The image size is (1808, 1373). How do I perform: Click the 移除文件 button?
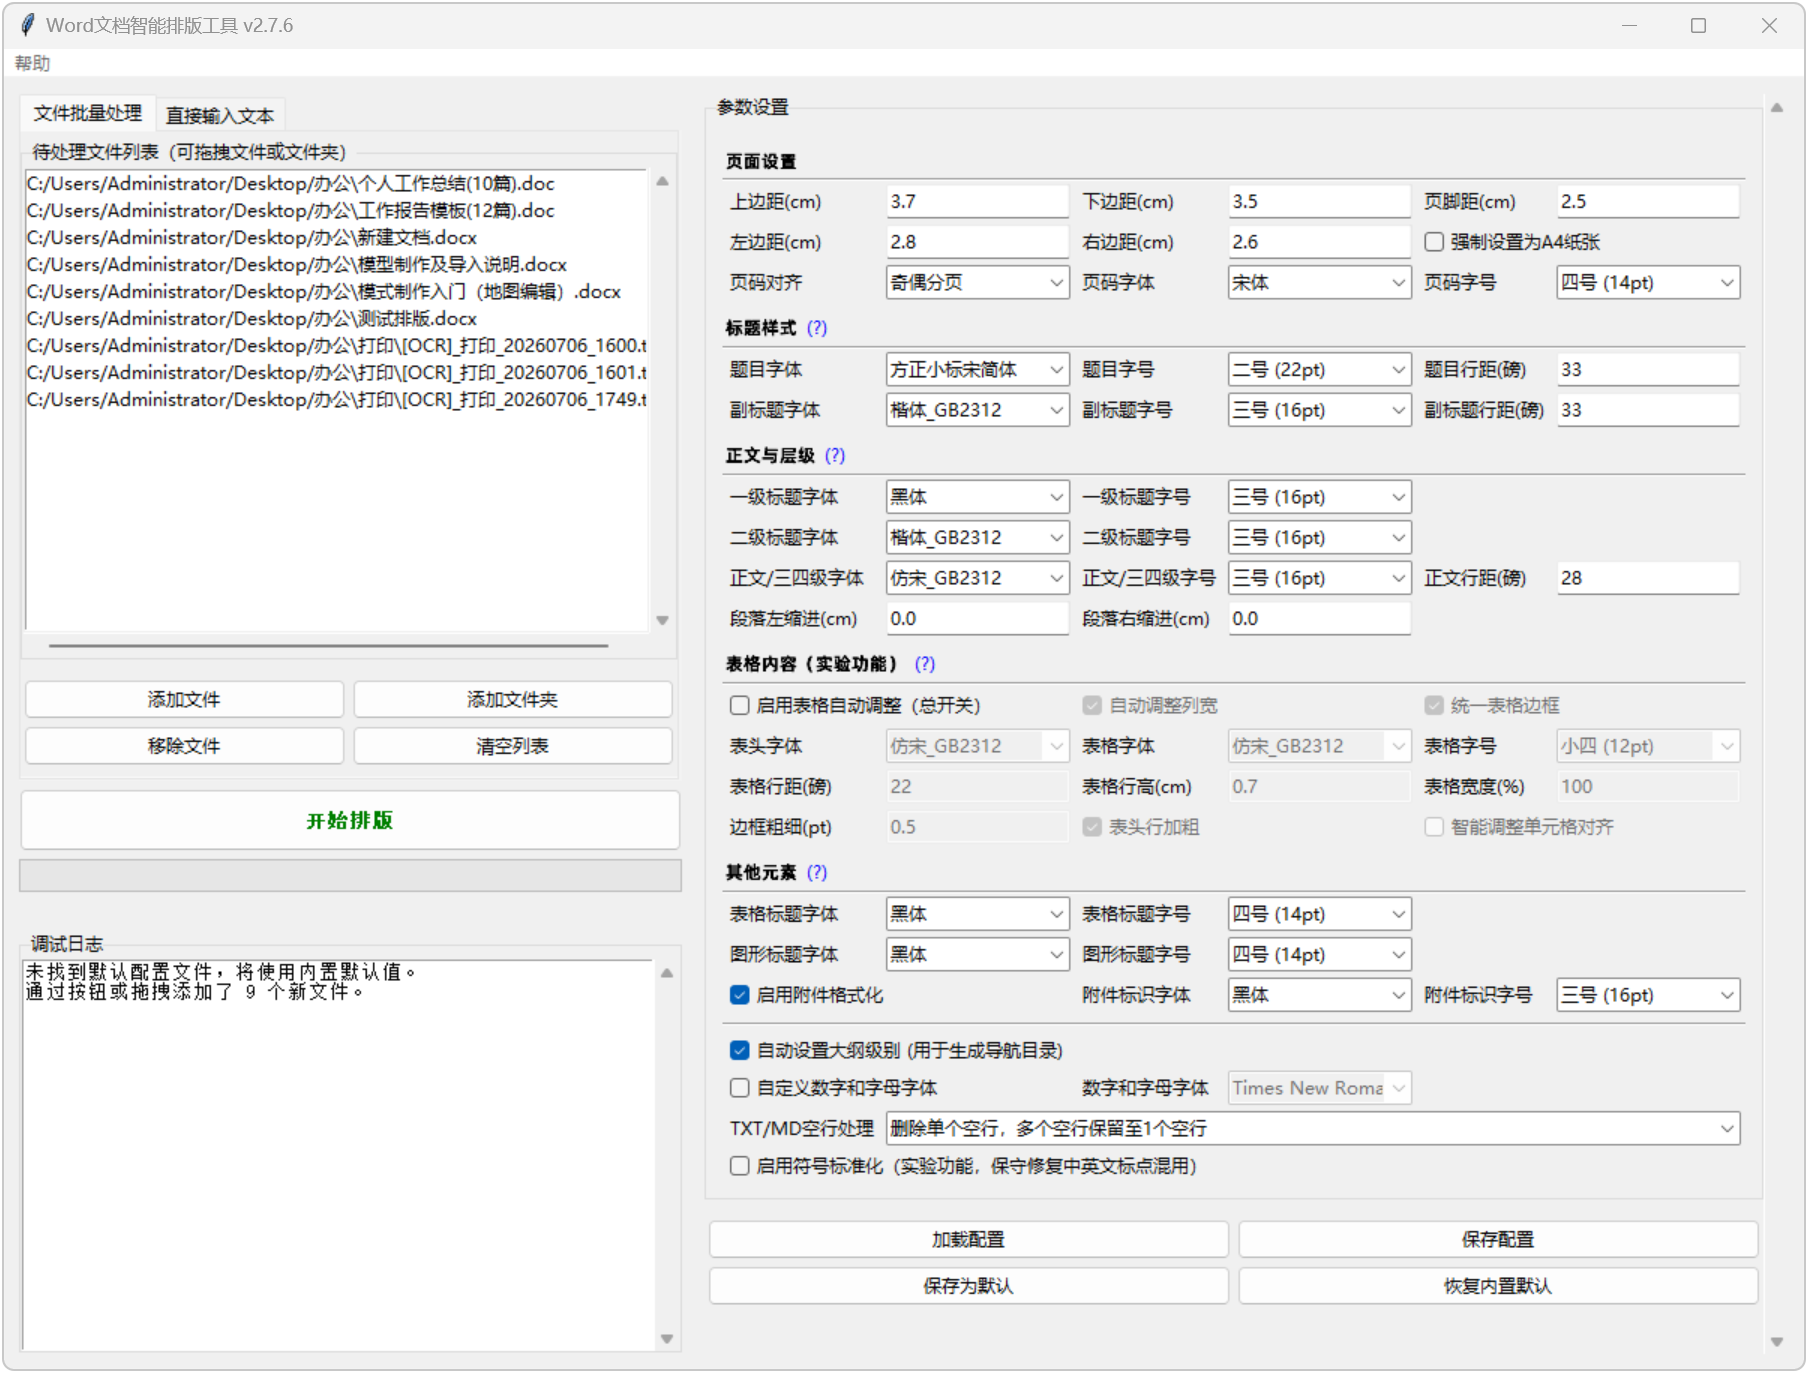tap(184, 746)
